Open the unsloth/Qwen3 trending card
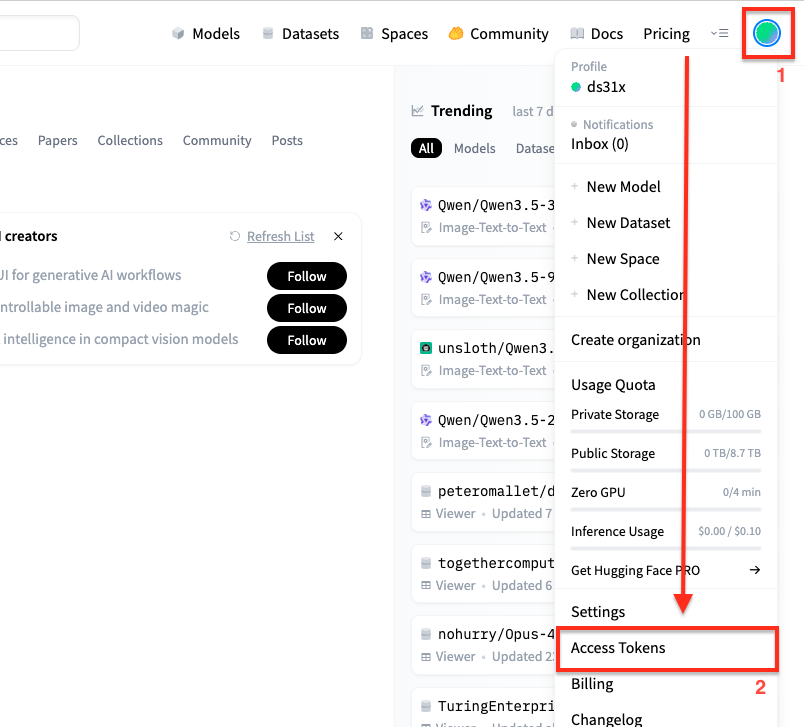This screenshot has width=804, height=727. point(483,359)
